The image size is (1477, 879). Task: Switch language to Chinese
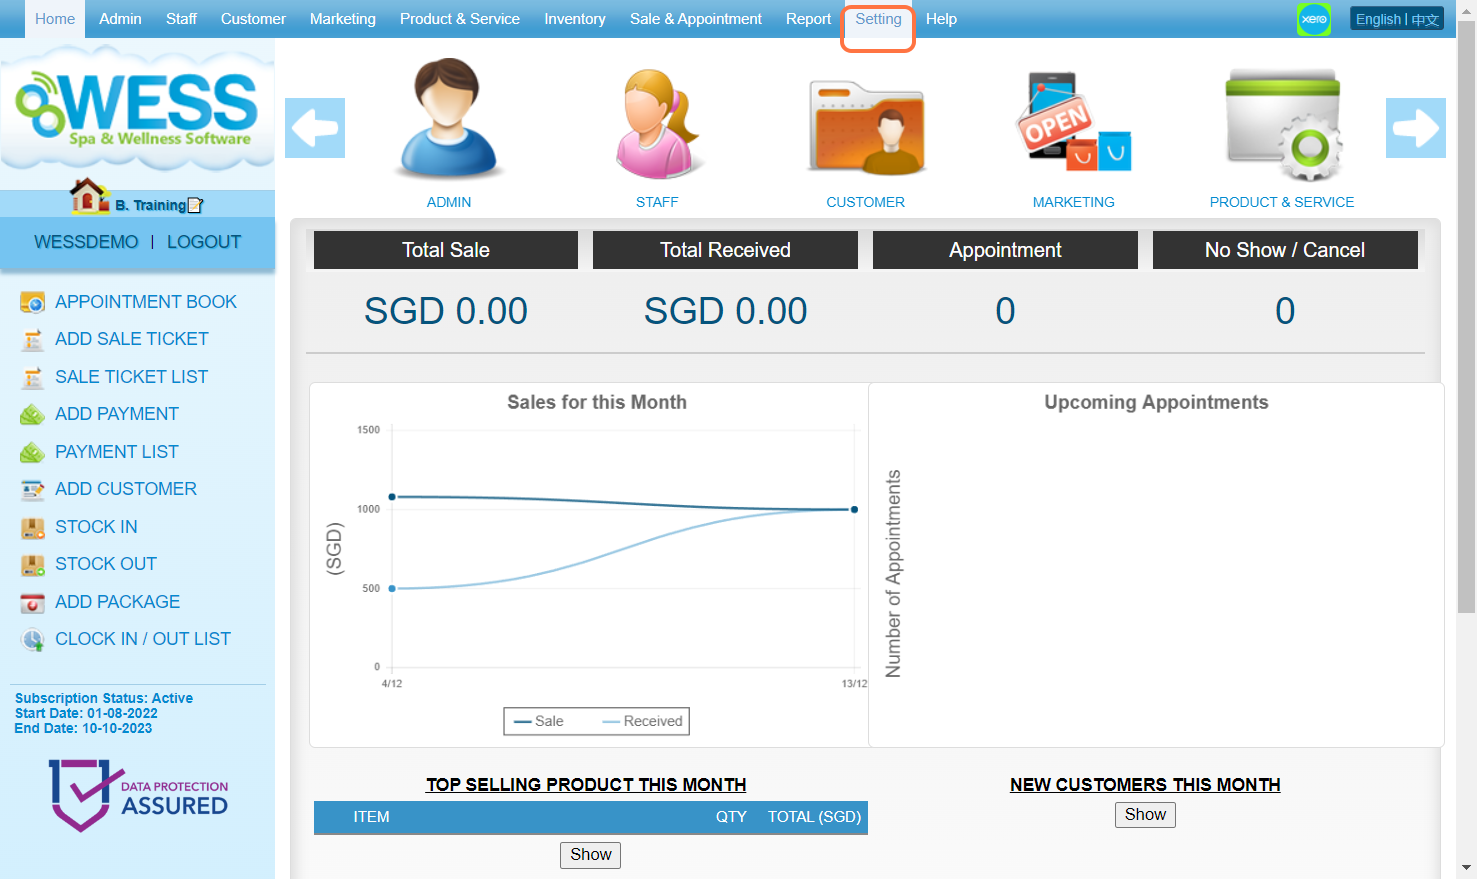1425,19
